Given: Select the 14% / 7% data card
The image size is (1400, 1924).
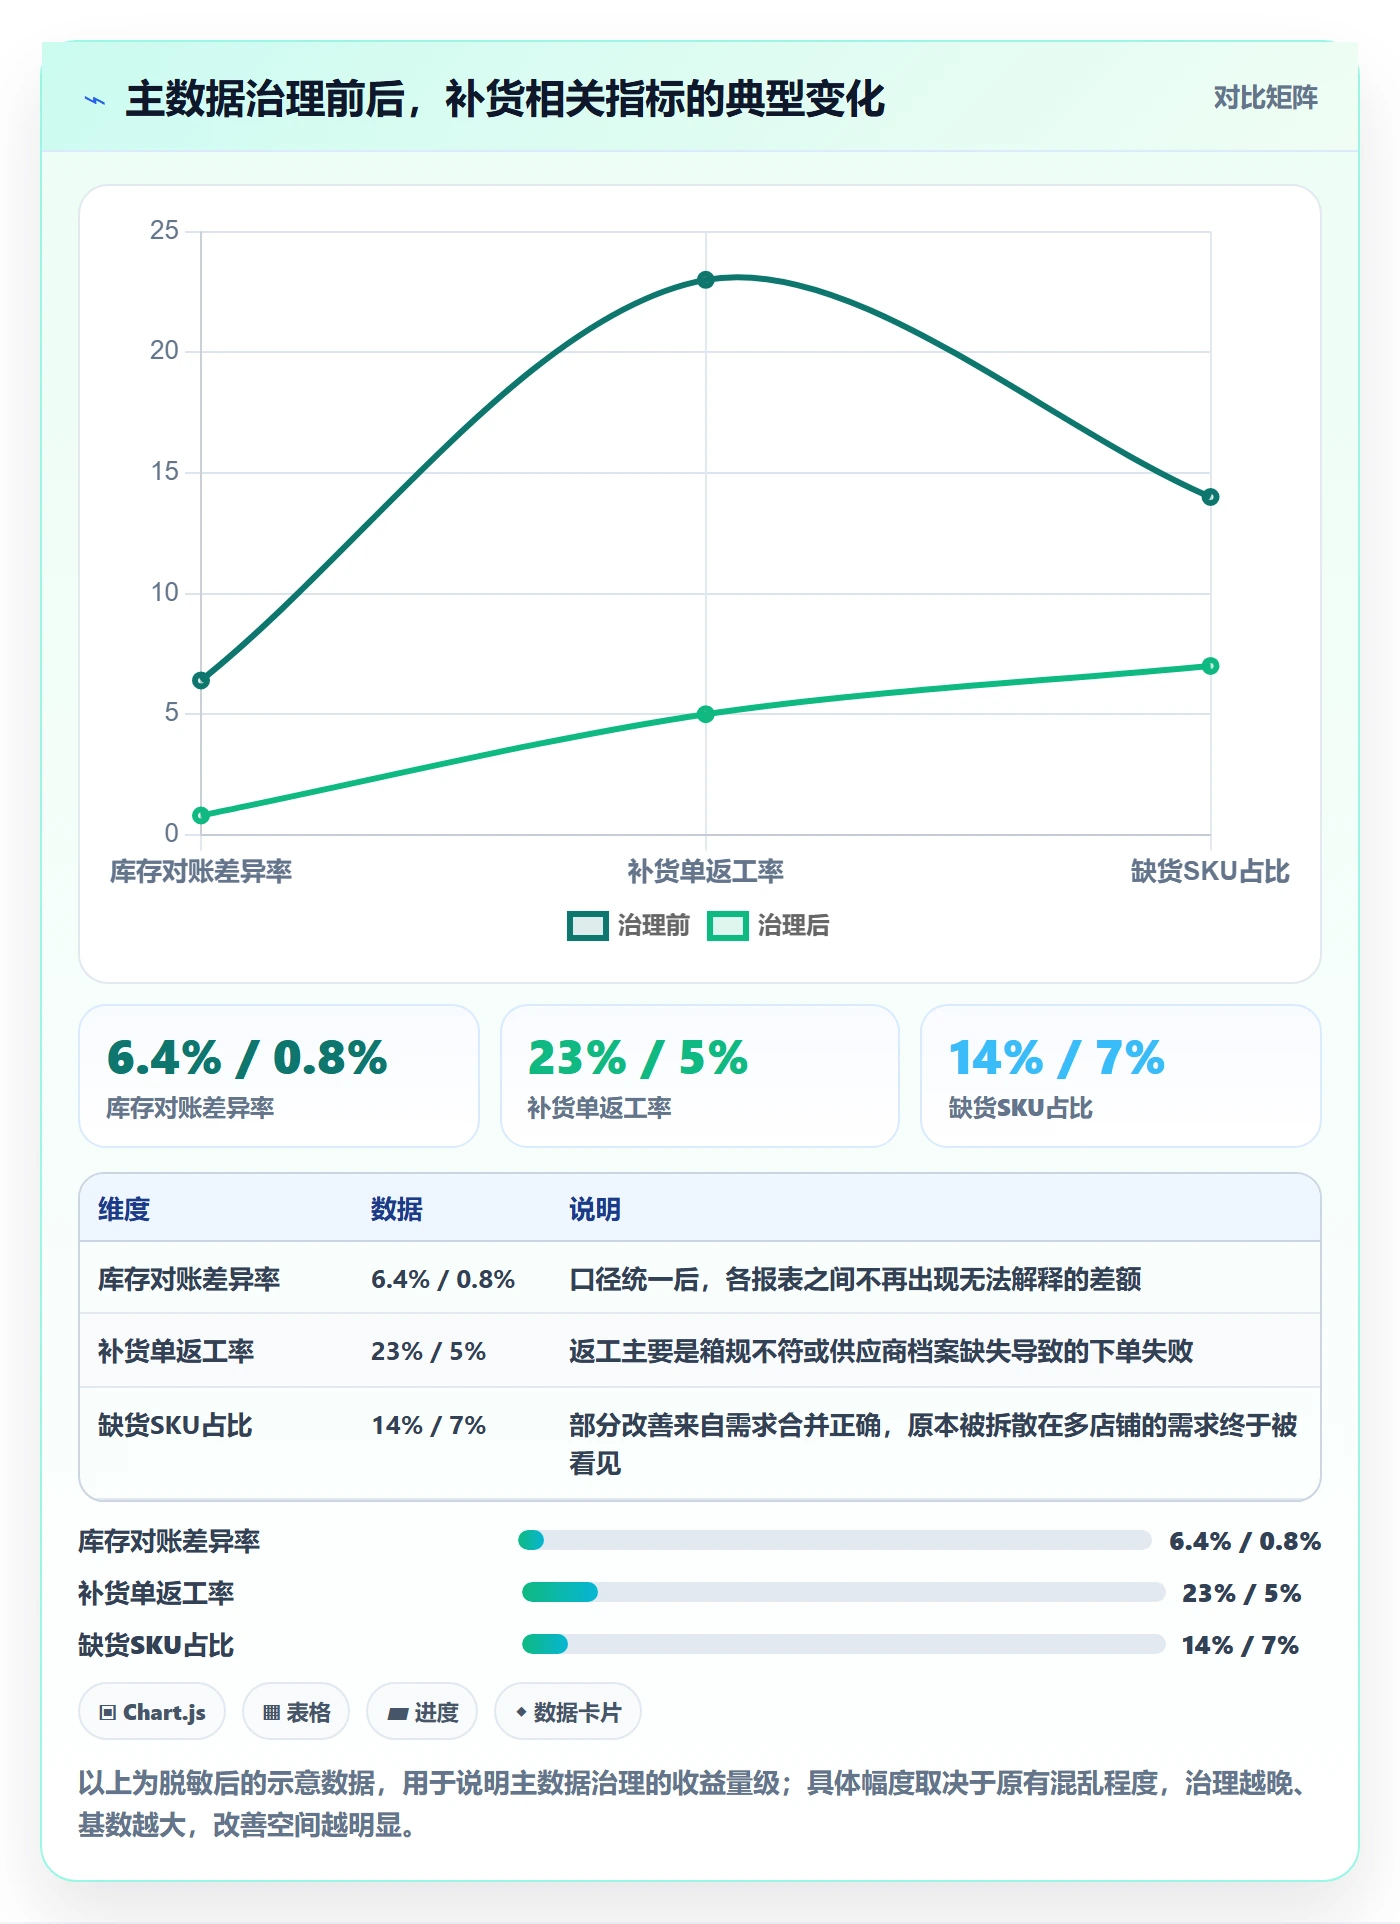Looking at the screenshot, I should [x=1121, y=1076].
